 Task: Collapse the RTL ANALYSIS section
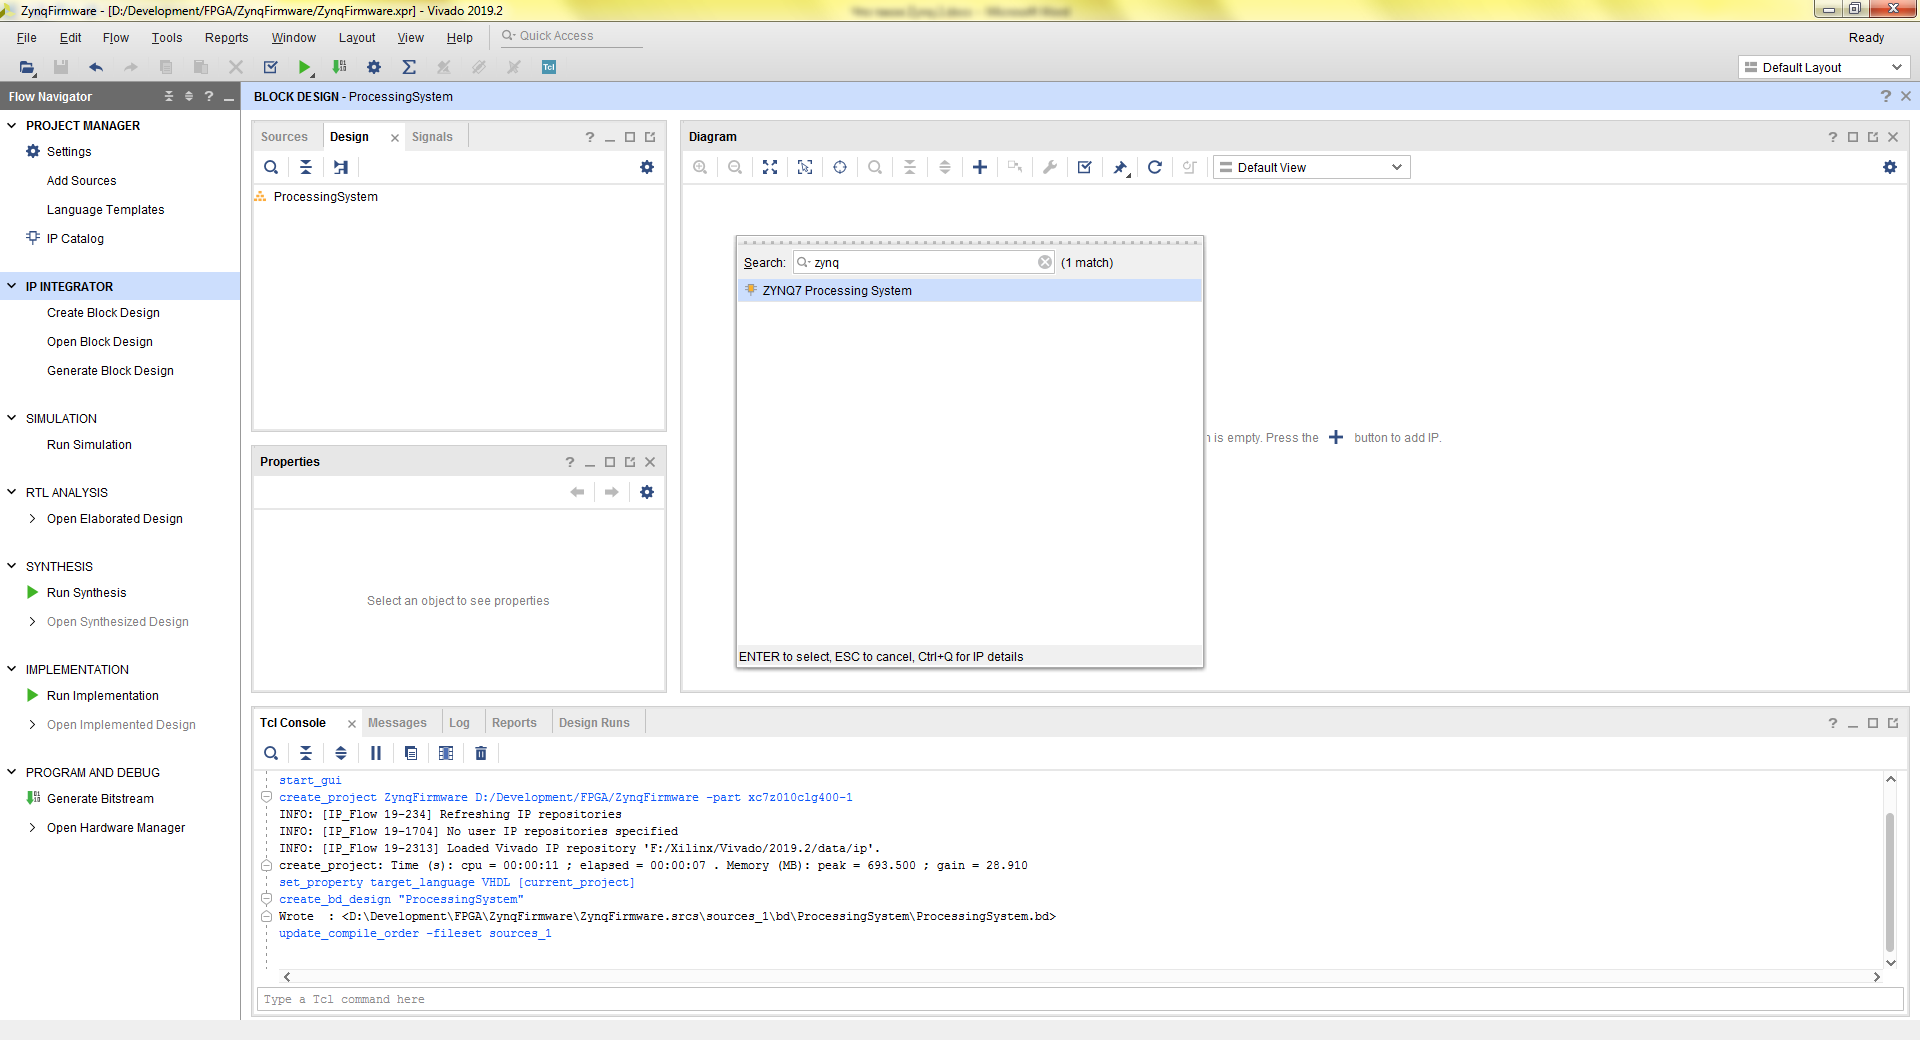[12, 492]
